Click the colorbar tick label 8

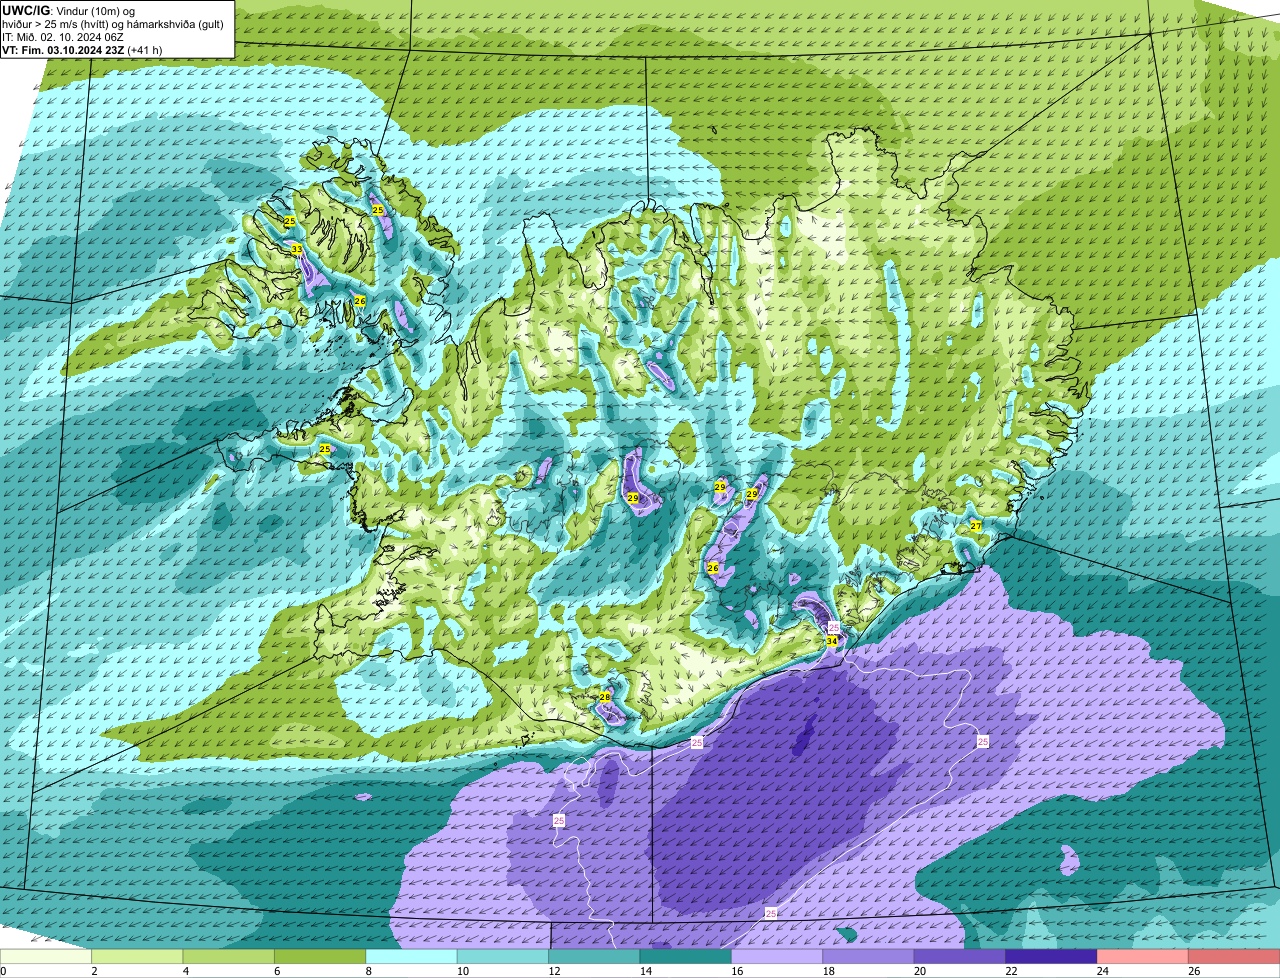click(x=368, y=971)
